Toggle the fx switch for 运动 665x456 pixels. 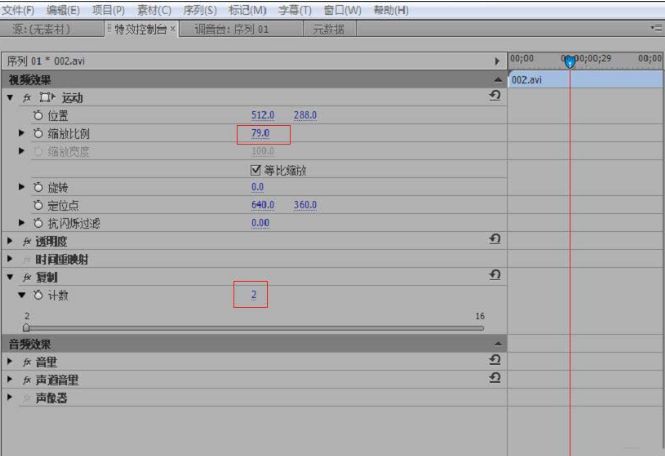[25, 98]
